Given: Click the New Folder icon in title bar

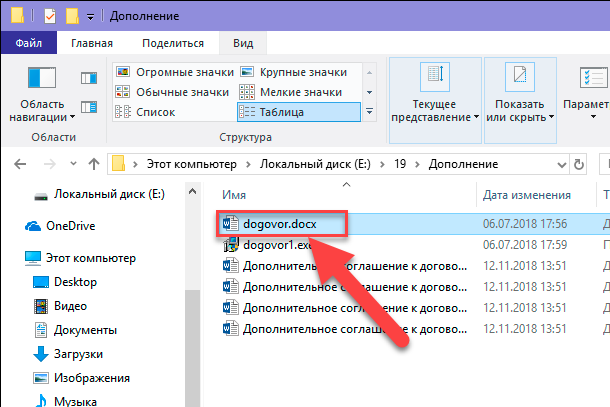Looking at the screenshot, I should 73,16.
